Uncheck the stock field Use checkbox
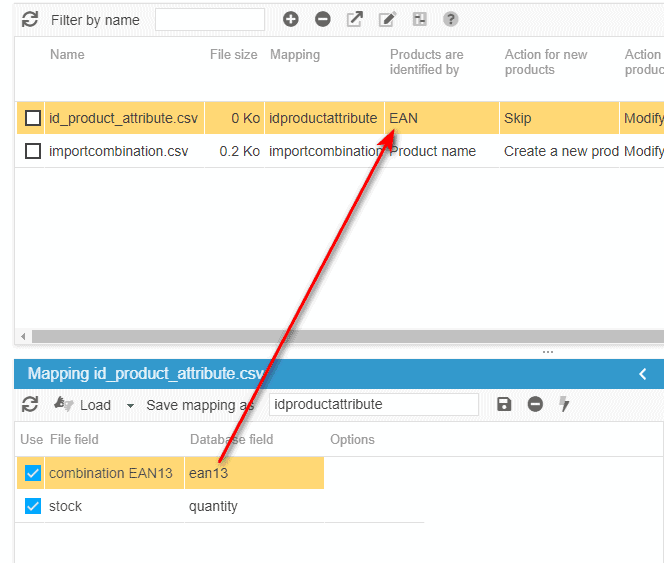This screenshot has width=664, height=563. click(33, 506)
